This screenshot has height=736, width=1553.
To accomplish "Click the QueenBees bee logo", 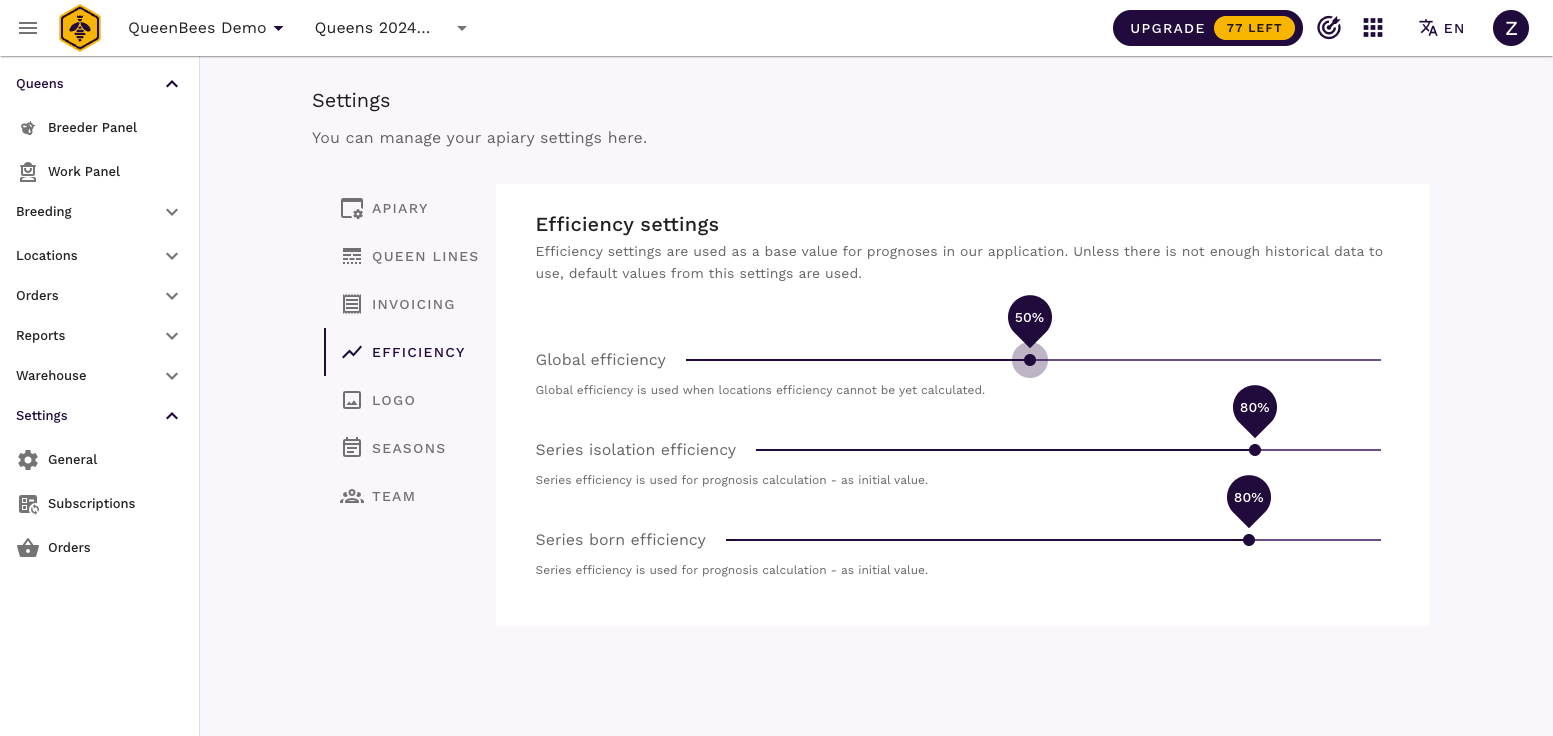I will tap(80, 28).
